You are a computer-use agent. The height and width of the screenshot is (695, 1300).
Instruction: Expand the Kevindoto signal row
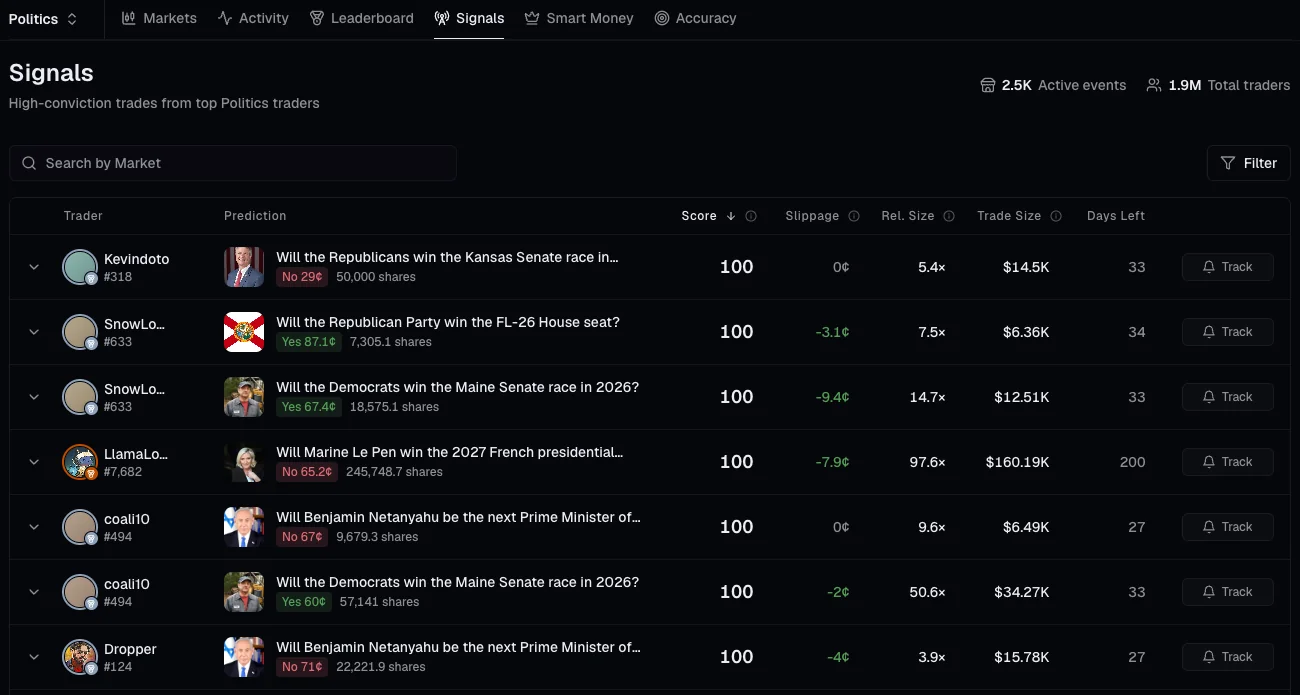pyautogui.click(x=34, y=267)
